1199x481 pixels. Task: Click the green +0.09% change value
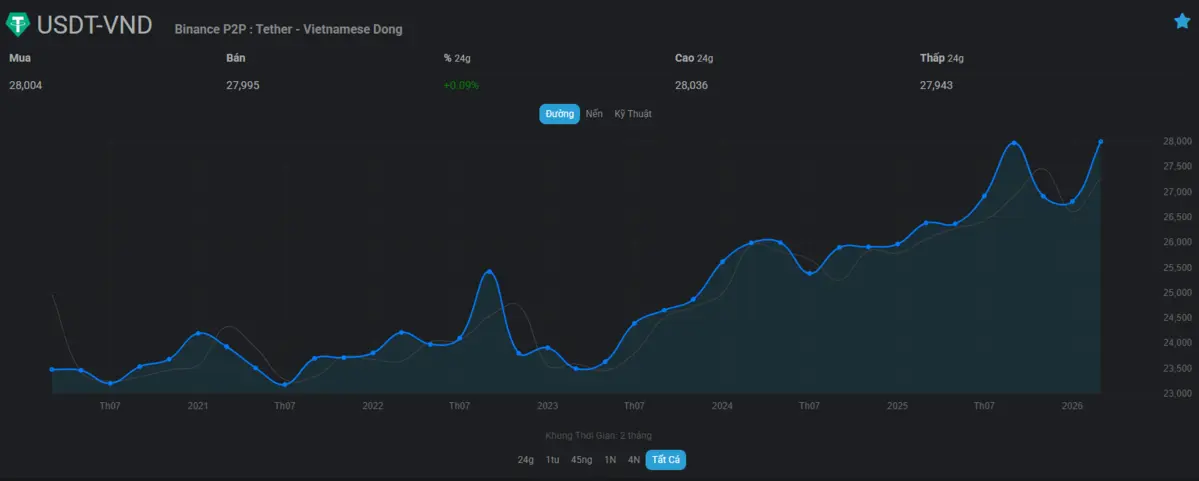pos(461,85)
